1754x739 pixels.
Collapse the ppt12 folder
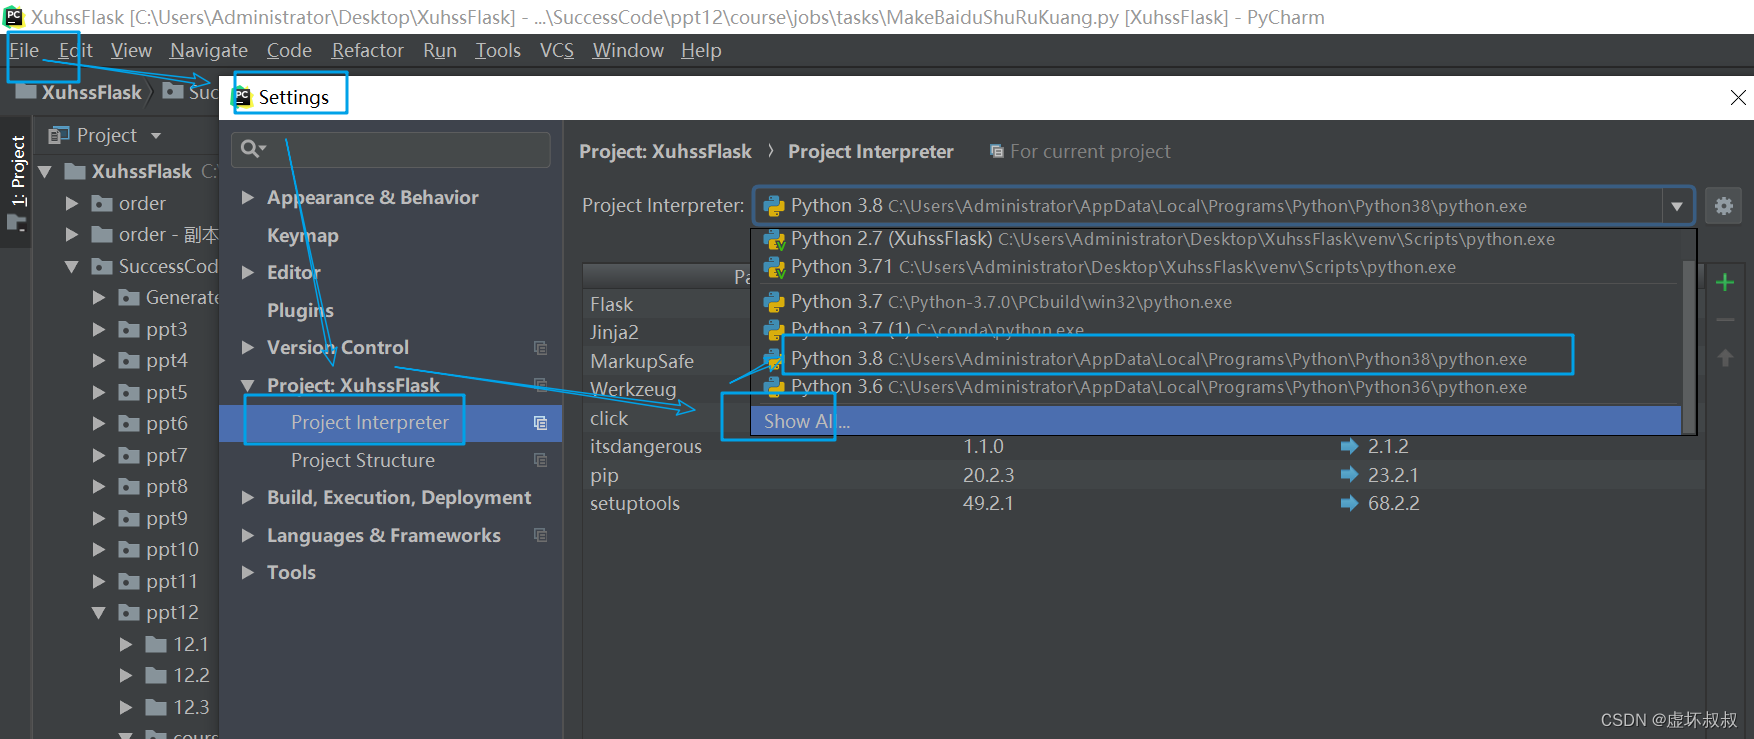[99, 612]
